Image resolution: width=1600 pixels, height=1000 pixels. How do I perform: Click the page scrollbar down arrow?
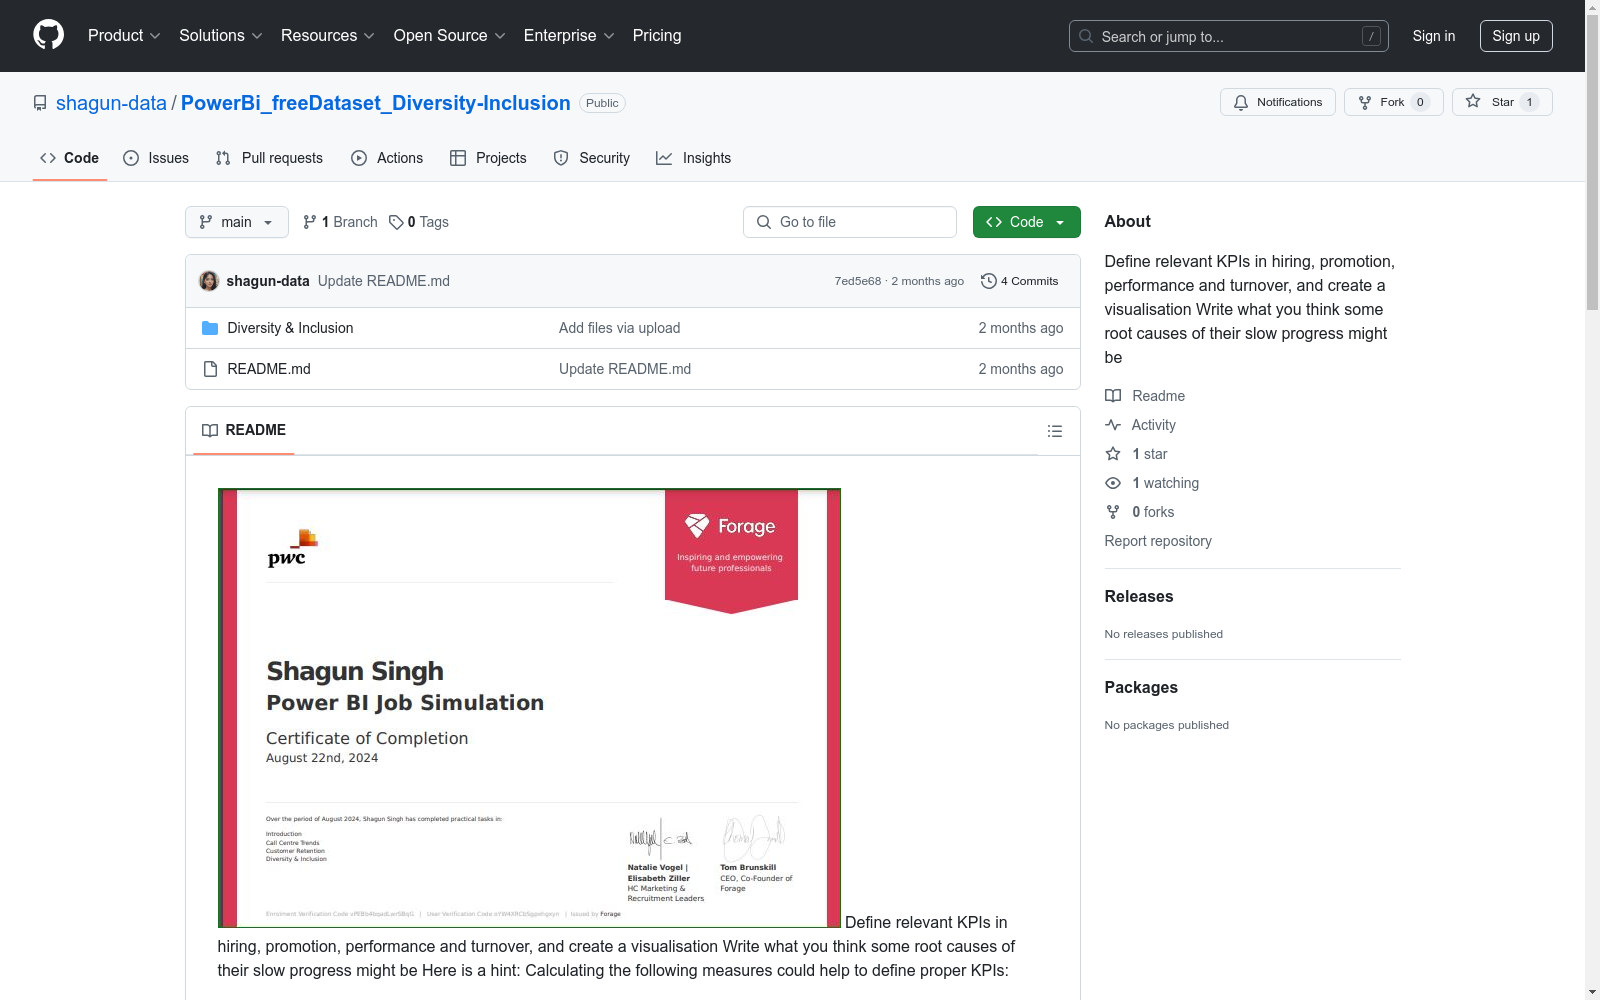(x=1592, y=992)
